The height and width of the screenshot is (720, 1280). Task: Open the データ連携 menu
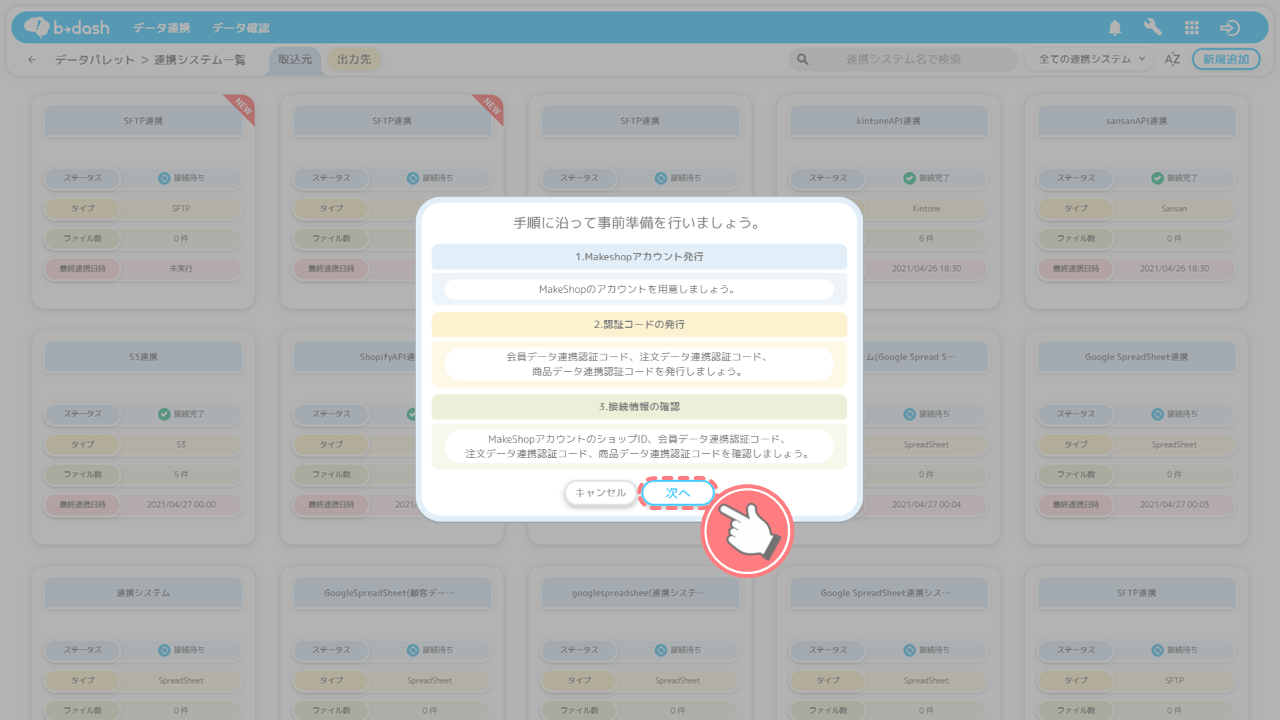pyautogui.click(x=164, y=28)
